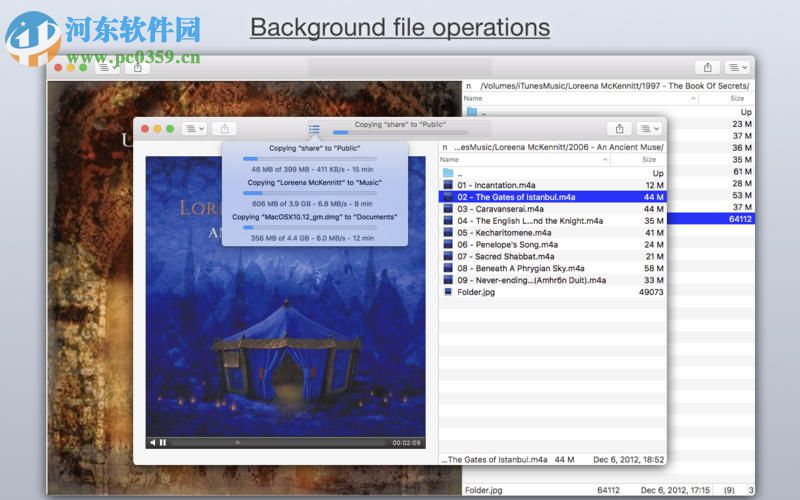The width and height of the screenshot is (800, 500).
Task: Select 02 - The Gates of Istanbul.m4a row
Action: click(x=553, y=197)
